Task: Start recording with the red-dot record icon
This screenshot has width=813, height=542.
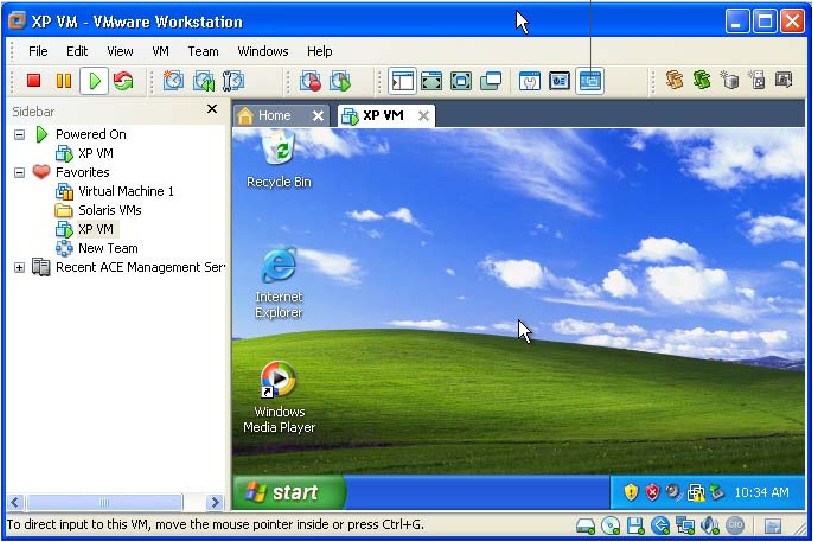Action: (x=310, y=81)
